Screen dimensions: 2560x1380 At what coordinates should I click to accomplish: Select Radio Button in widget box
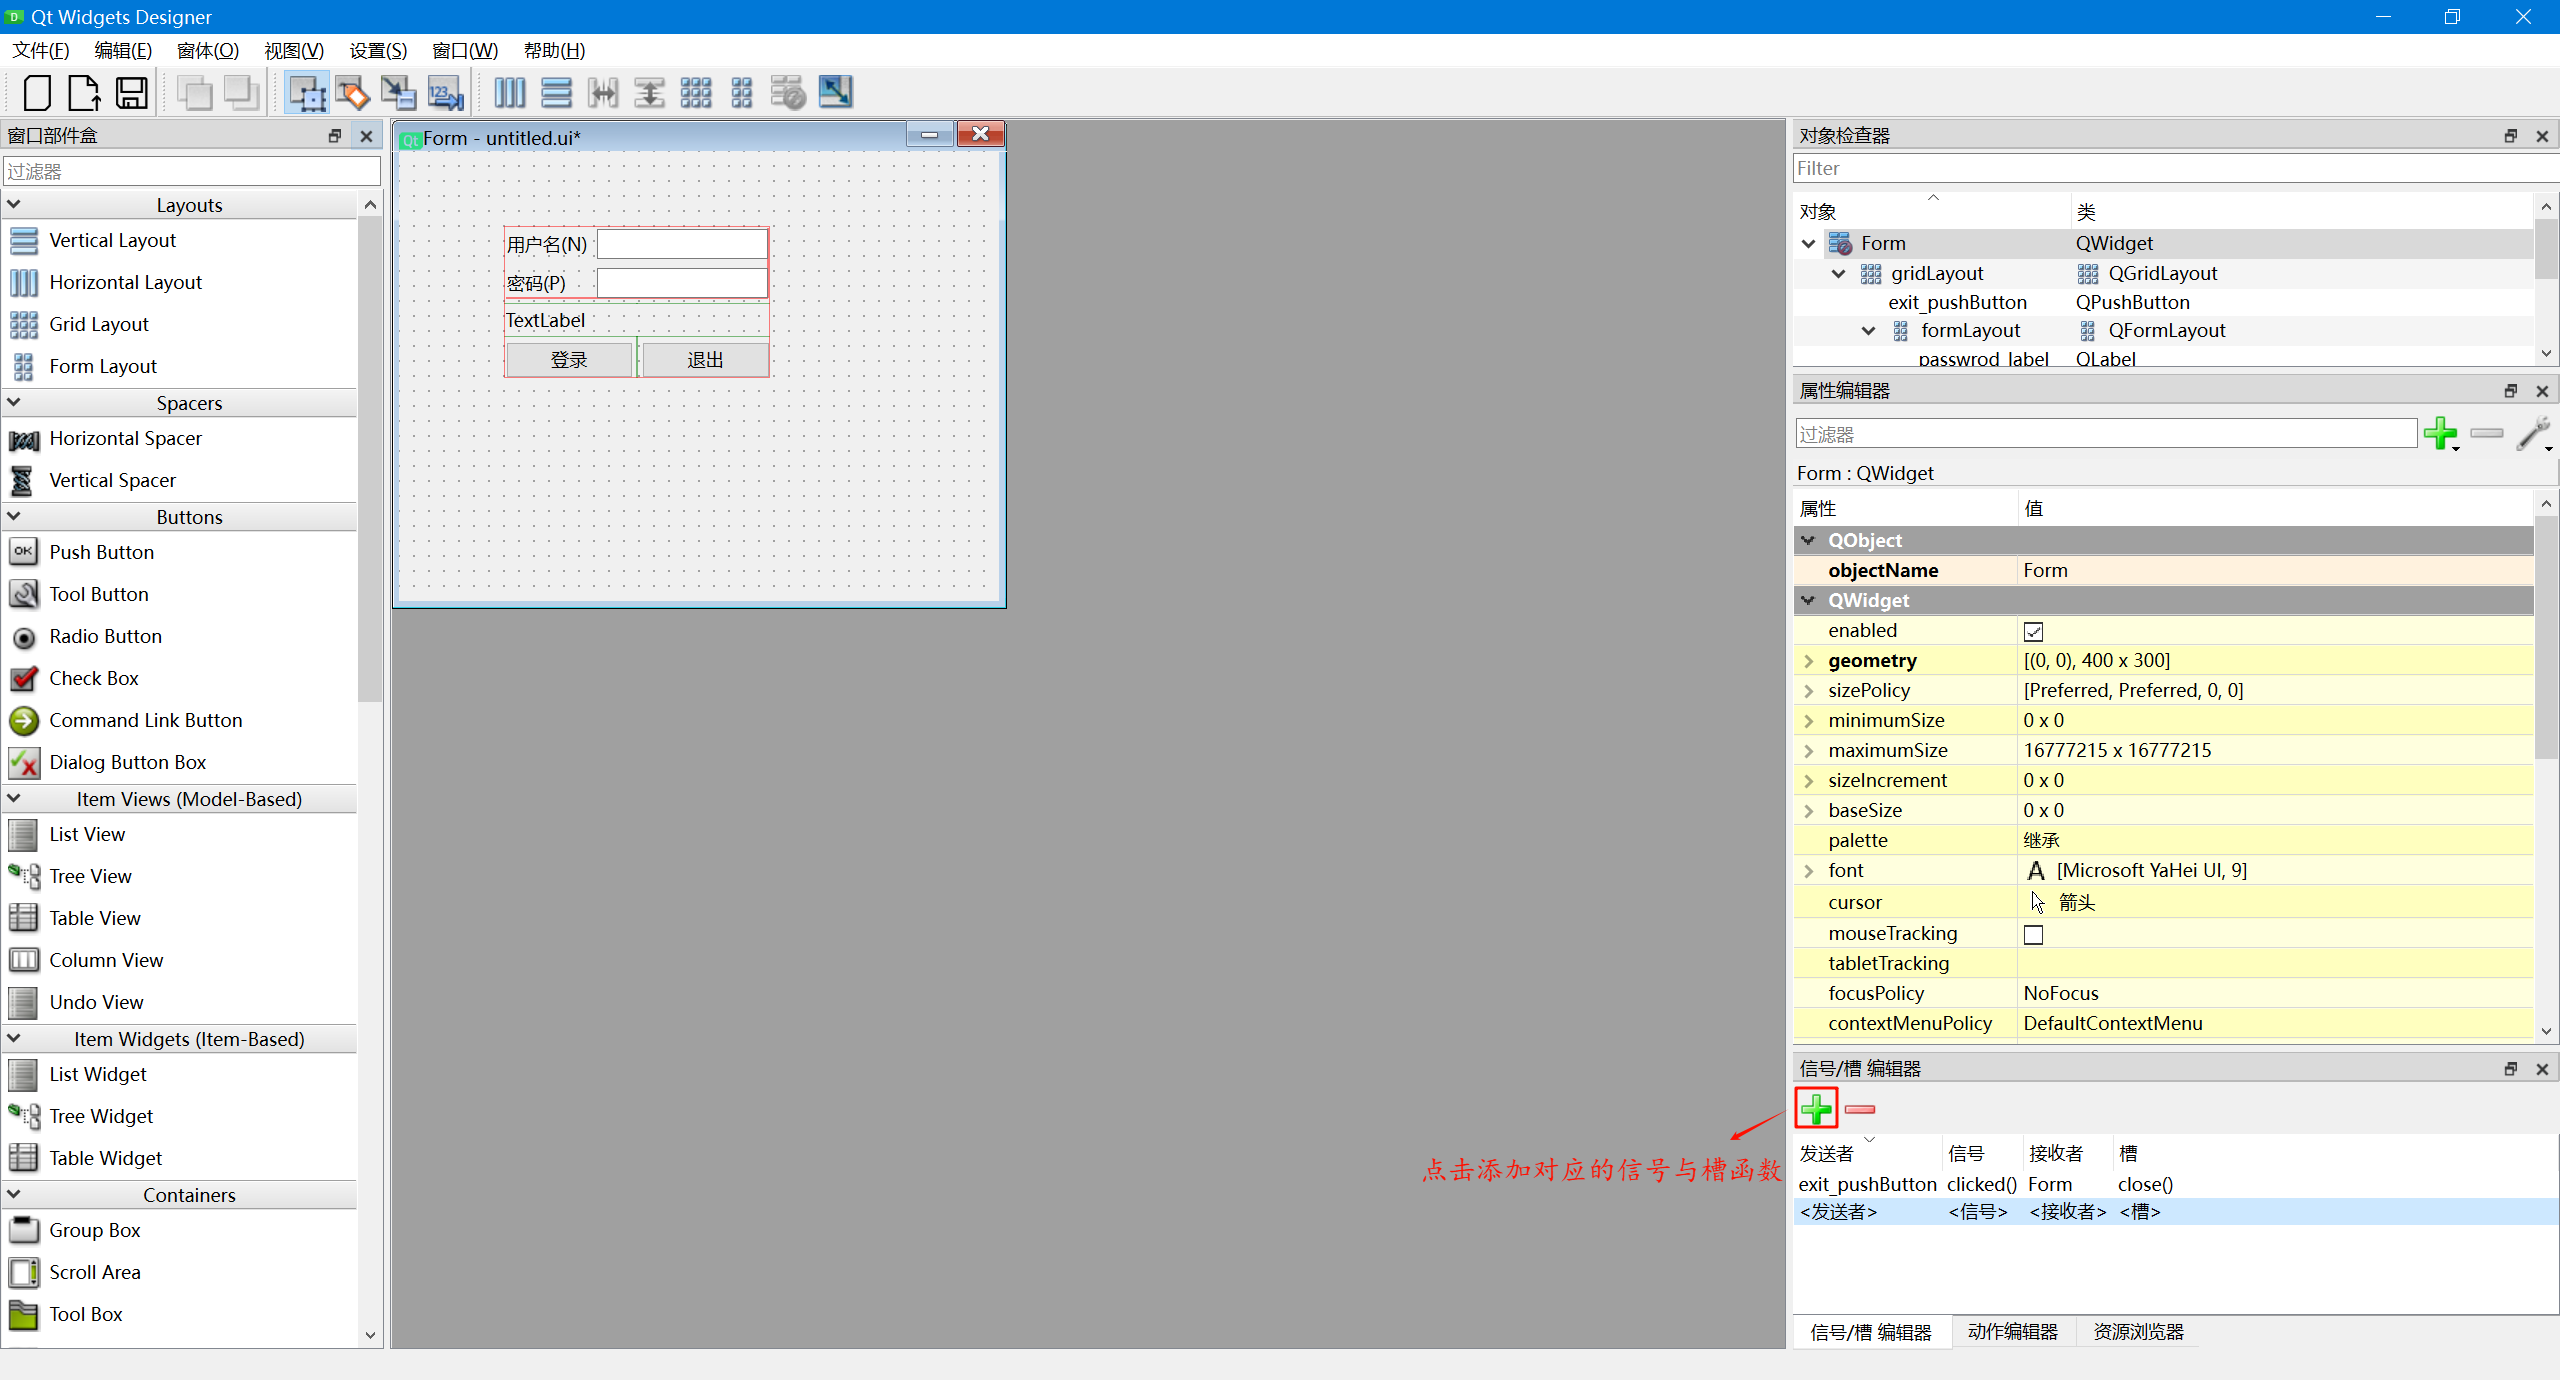click(105, 636)
